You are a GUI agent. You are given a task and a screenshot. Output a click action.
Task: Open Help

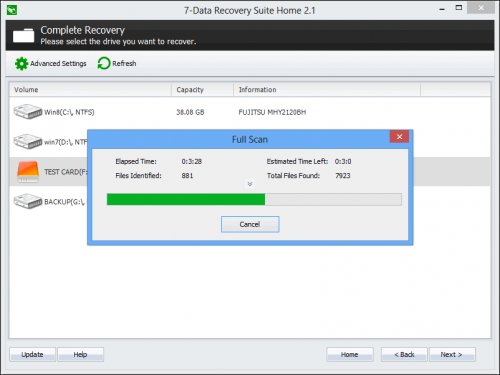[x=80, y=355]
